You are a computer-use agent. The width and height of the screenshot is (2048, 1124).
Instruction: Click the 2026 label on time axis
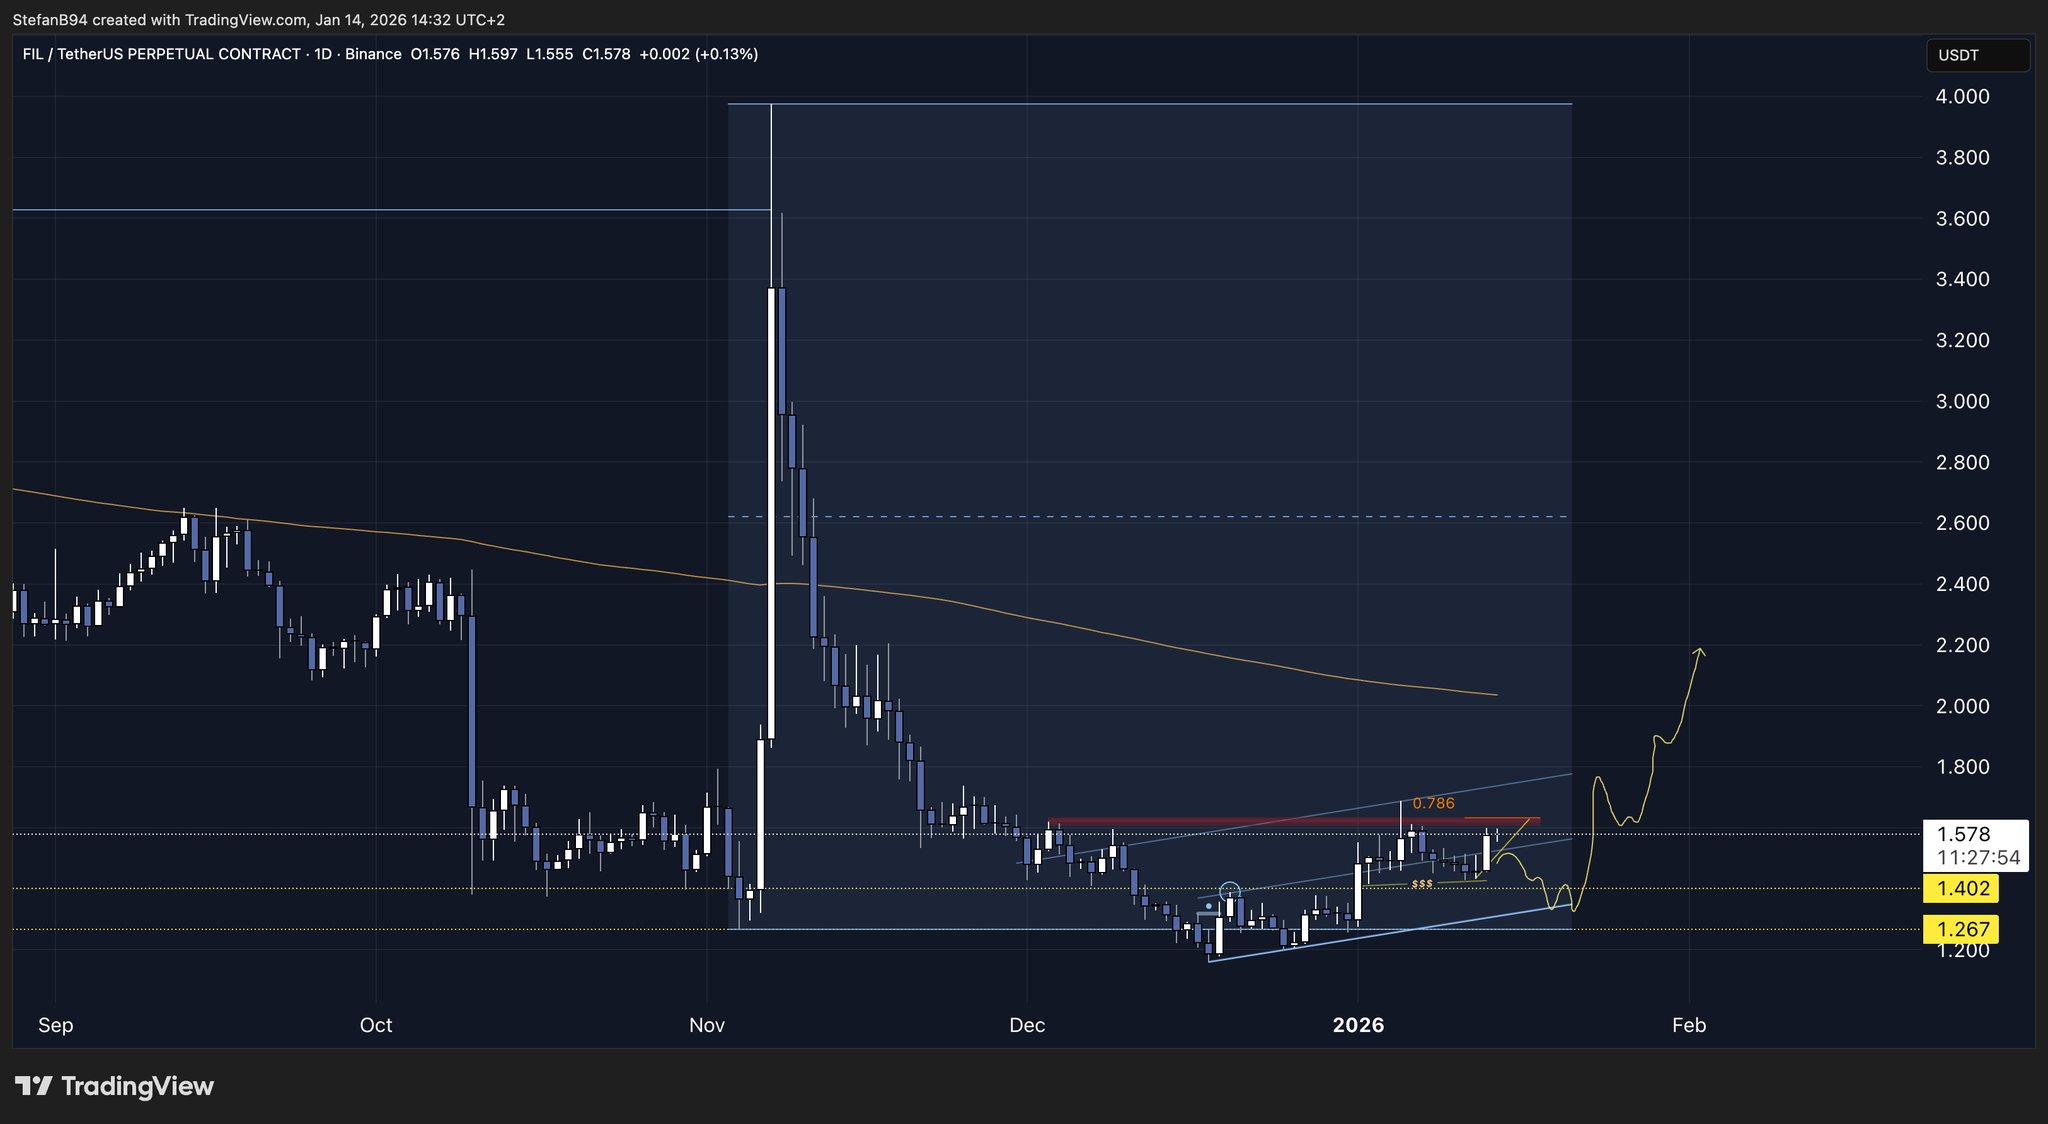(x=1358, y=1025)
